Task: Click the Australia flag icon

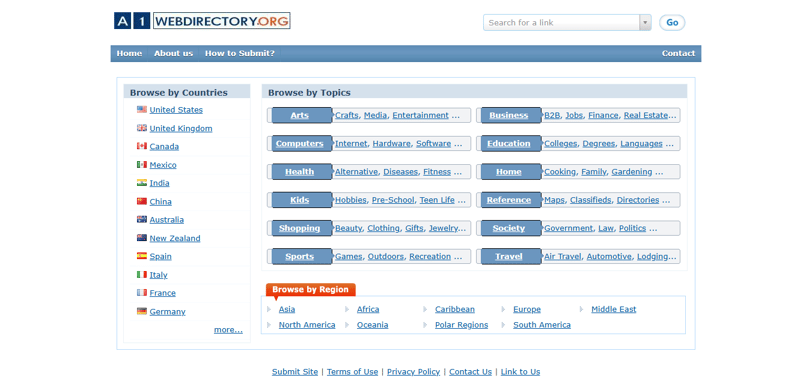Action: click(142, 219)
